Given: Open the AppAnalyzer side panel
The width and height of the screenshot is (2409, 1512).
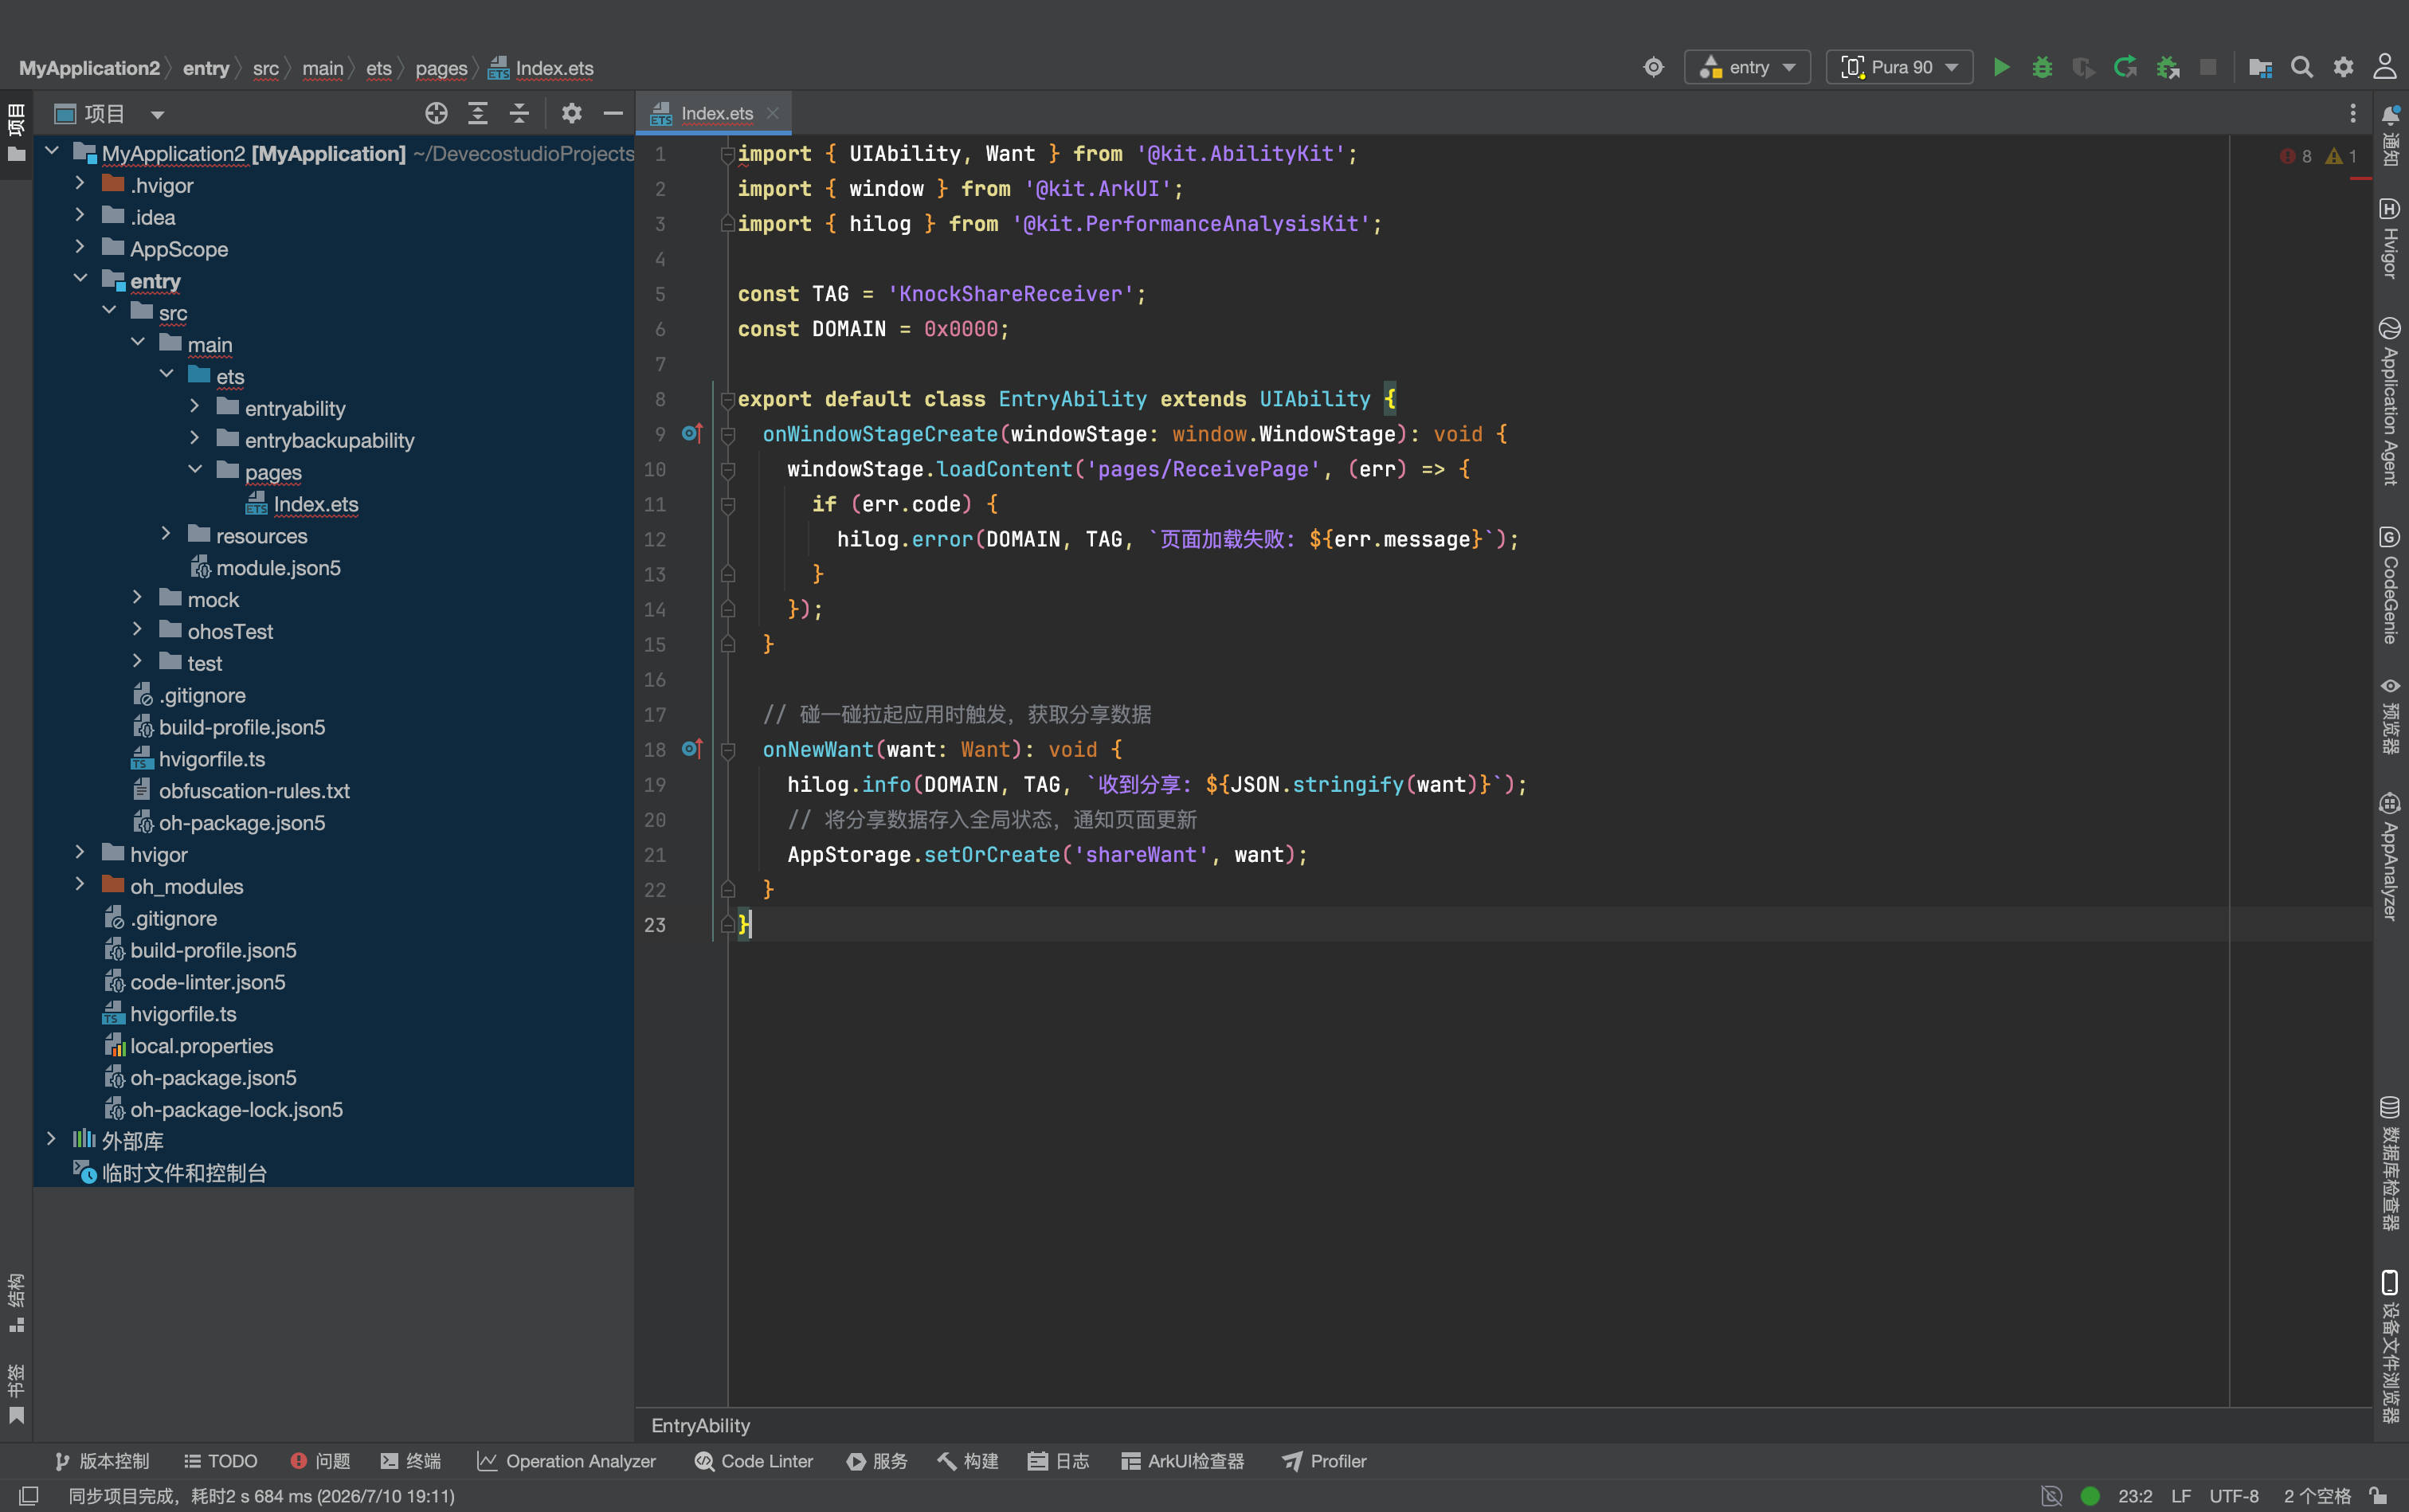Looking at the screenshot, I should tap(2390, 856).
